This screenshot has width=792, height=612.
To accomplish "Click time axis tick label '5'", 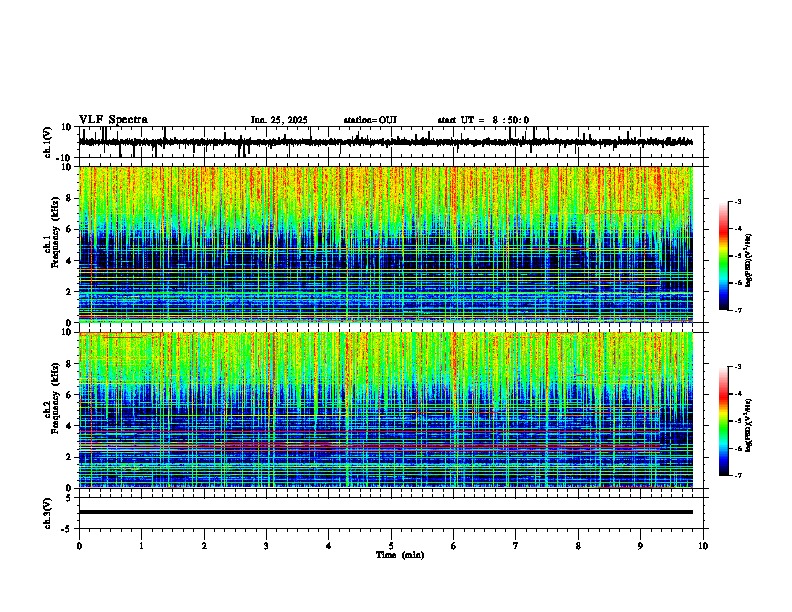I will pos(391,546).
